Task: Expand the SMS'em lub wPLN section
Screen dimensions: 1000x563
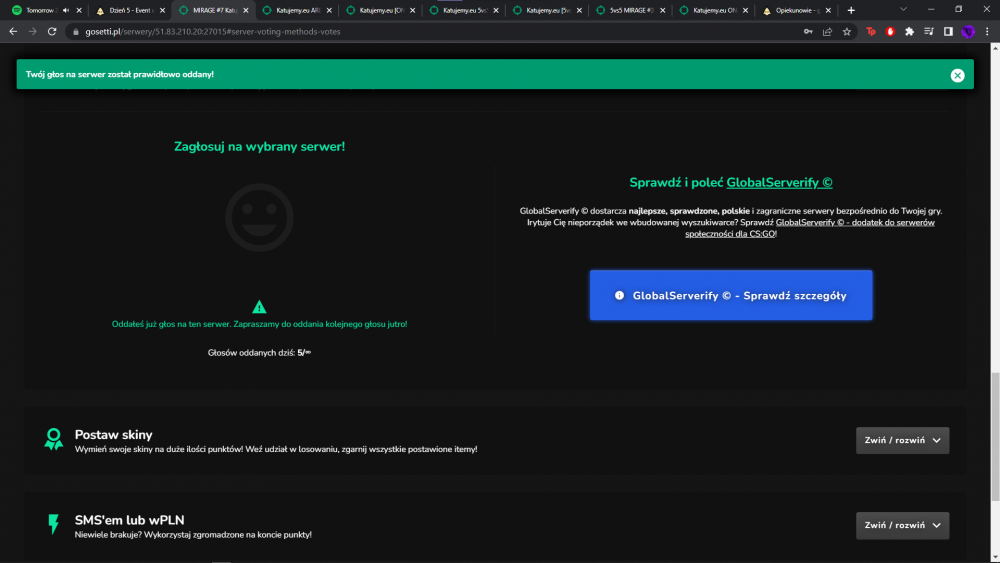Action: tap(902, 525)
